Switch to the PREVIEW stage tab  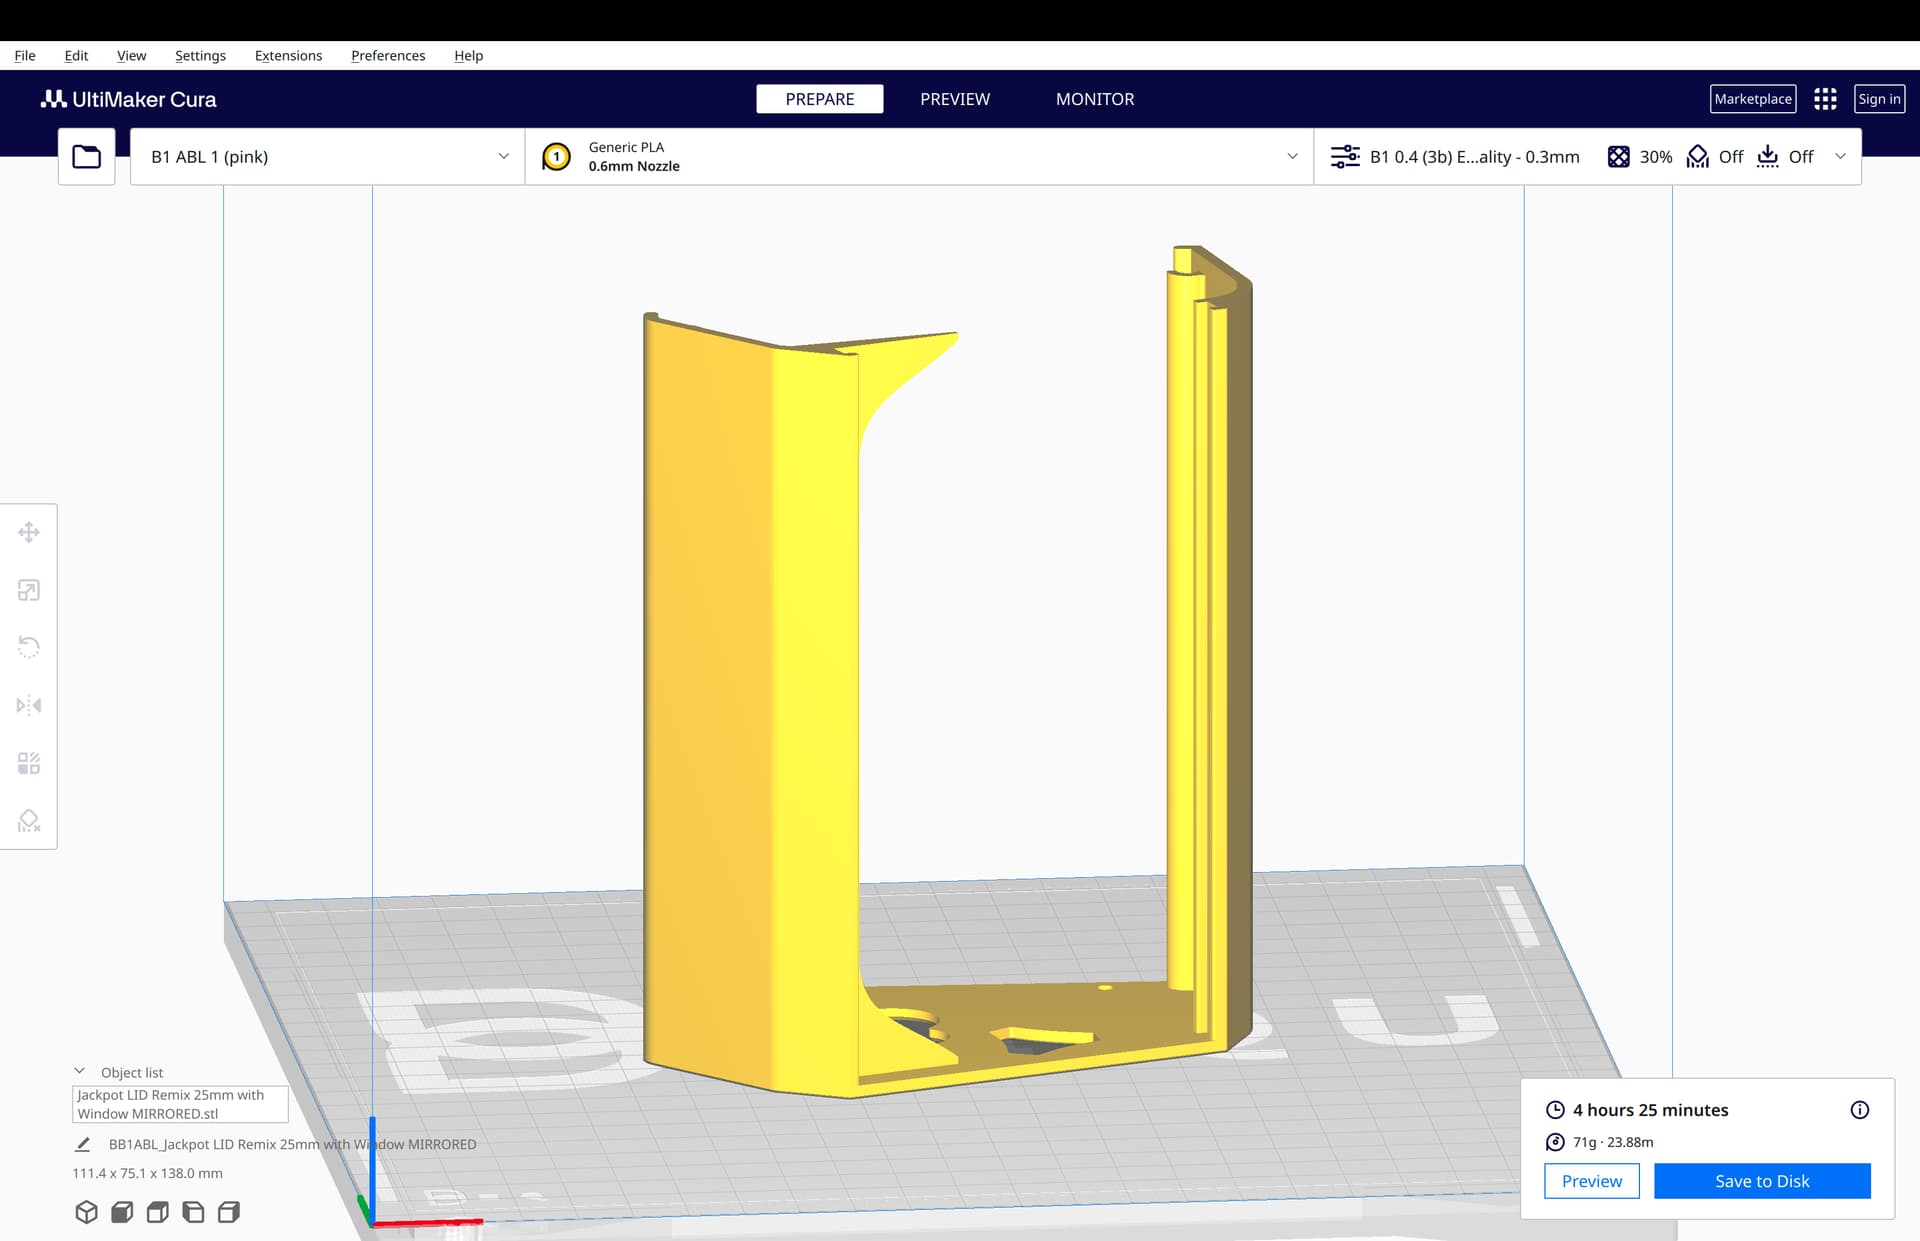click(955, 99)
